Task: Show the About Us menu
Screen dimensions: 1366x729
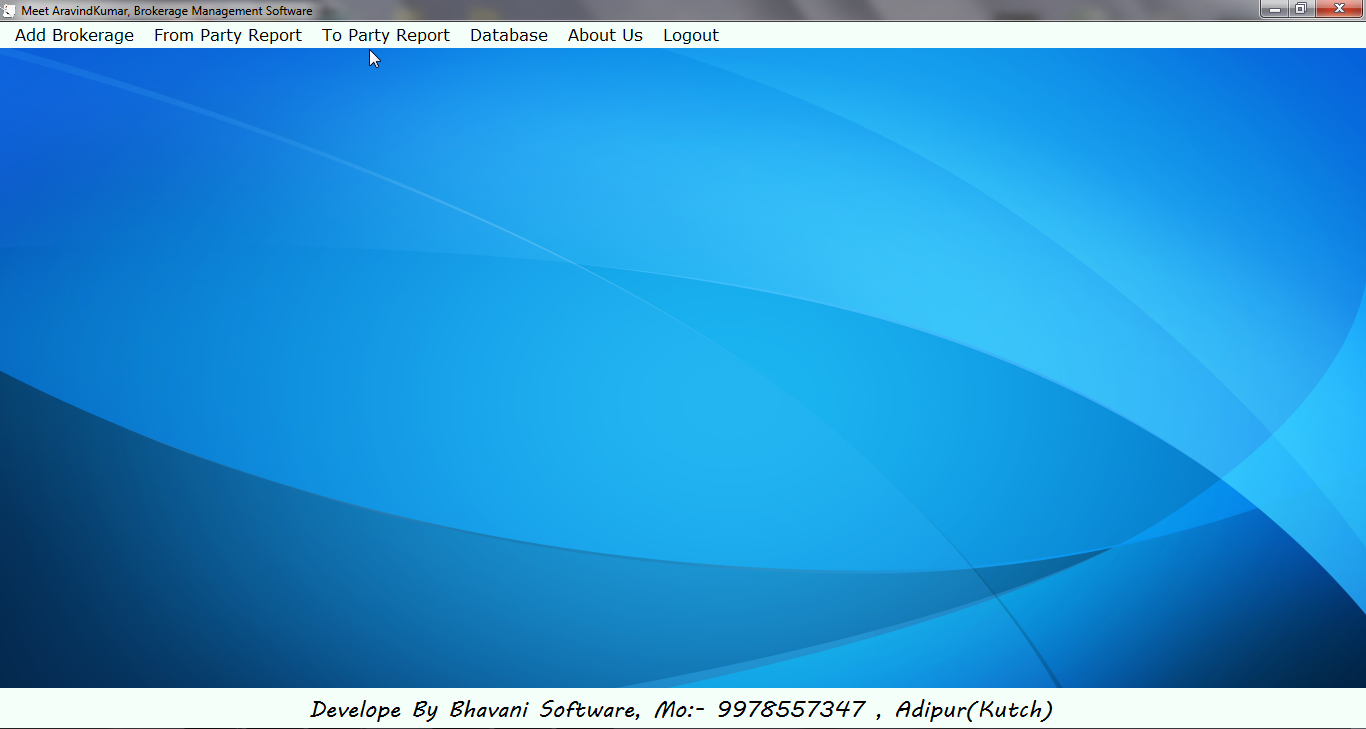Action: click(x=605, y=35)
